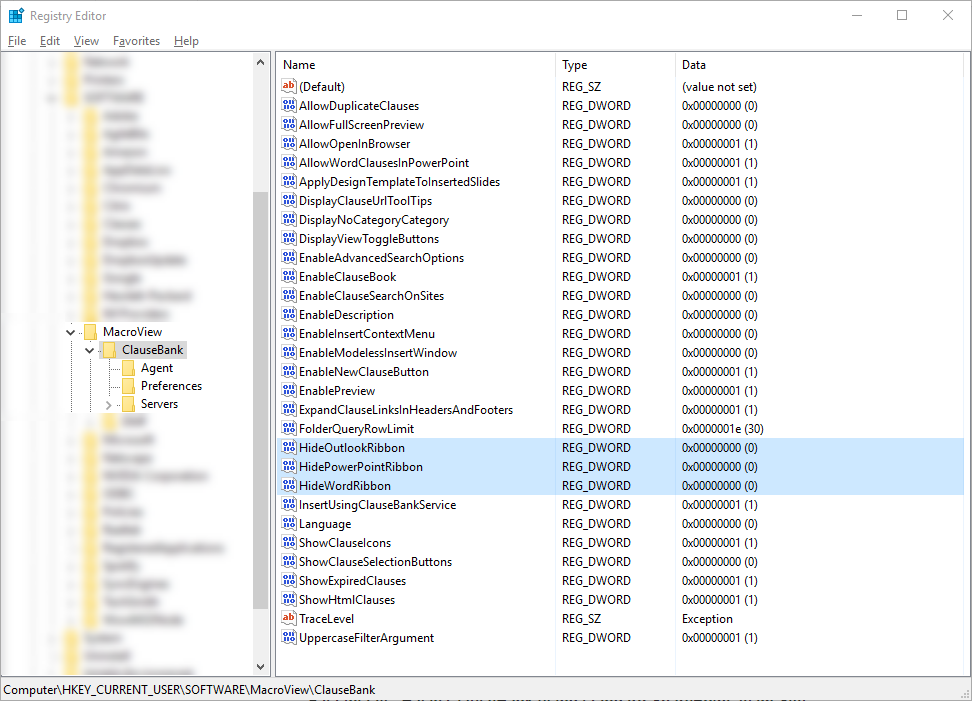Click the EnableClauseBook DWORD icon
Image resolution: width=972 pixels, height=701 pixels.
[288, 276]
